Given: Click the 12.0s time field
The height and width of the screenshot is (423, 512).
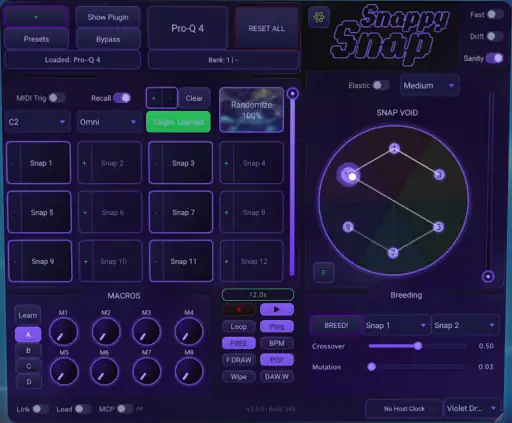Looking at the screenshot, I should pos(258,295).
